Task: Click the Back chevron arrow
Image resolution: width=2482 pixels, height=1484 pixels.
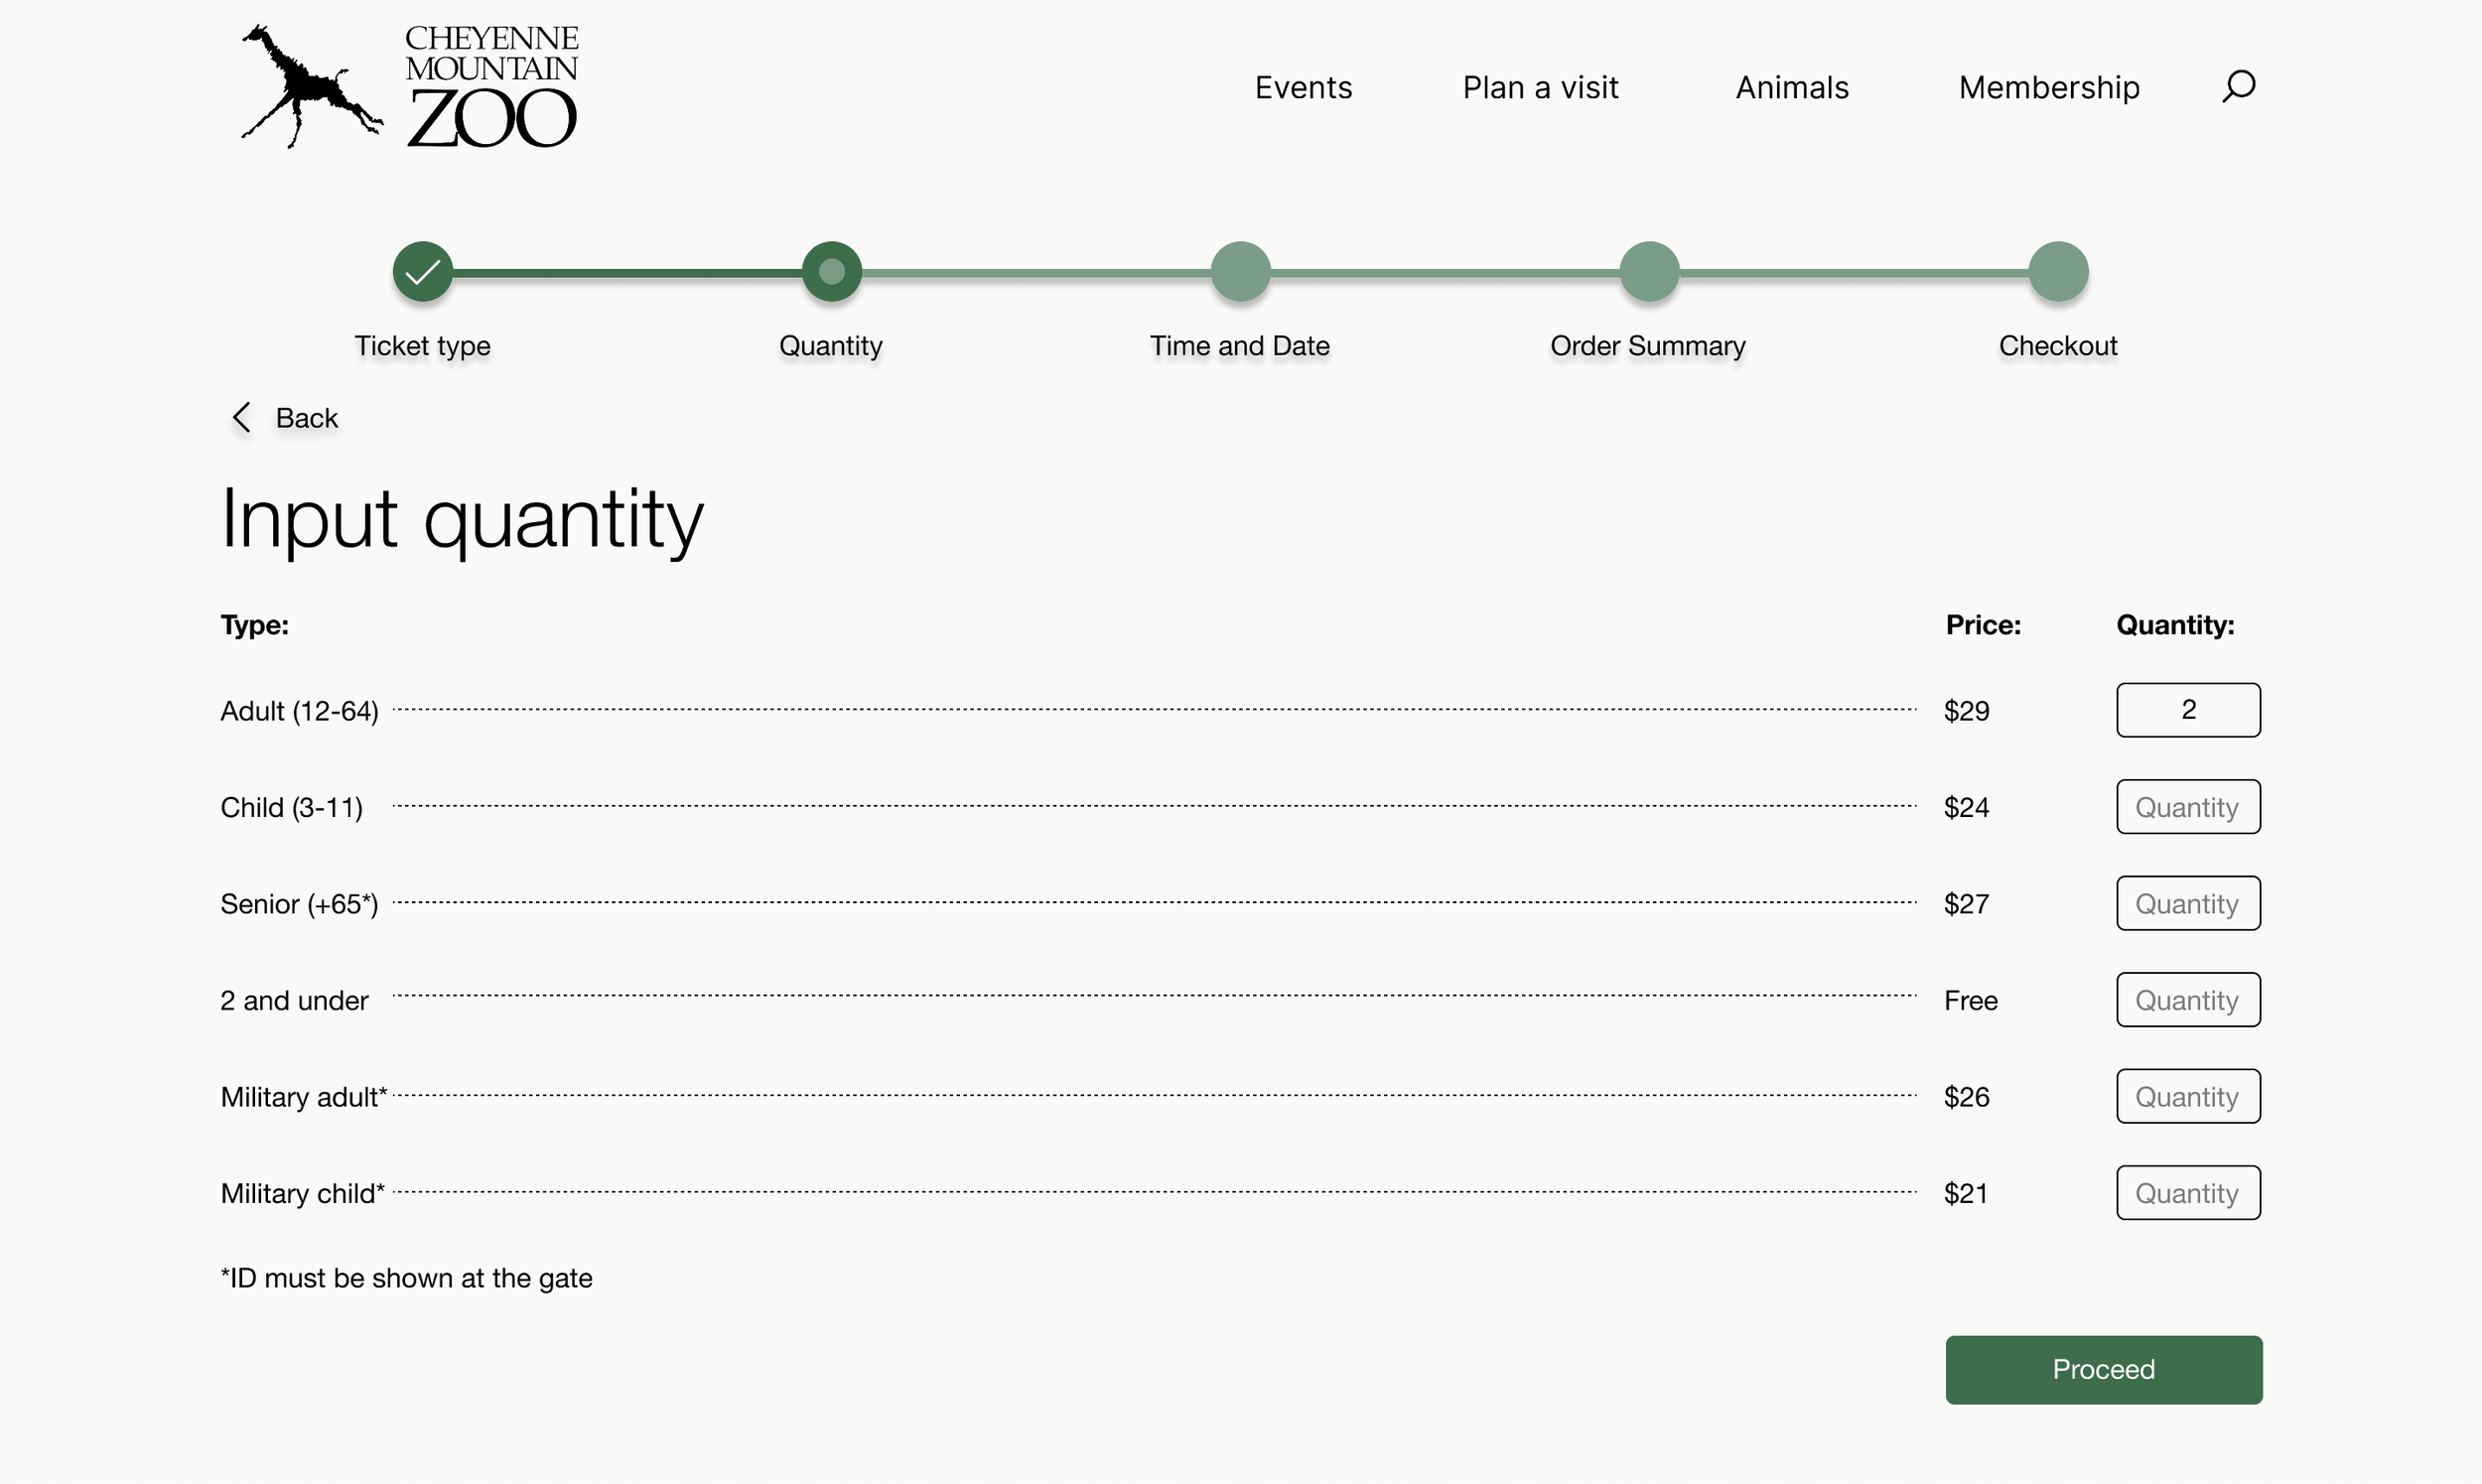Action: [241, 418]
